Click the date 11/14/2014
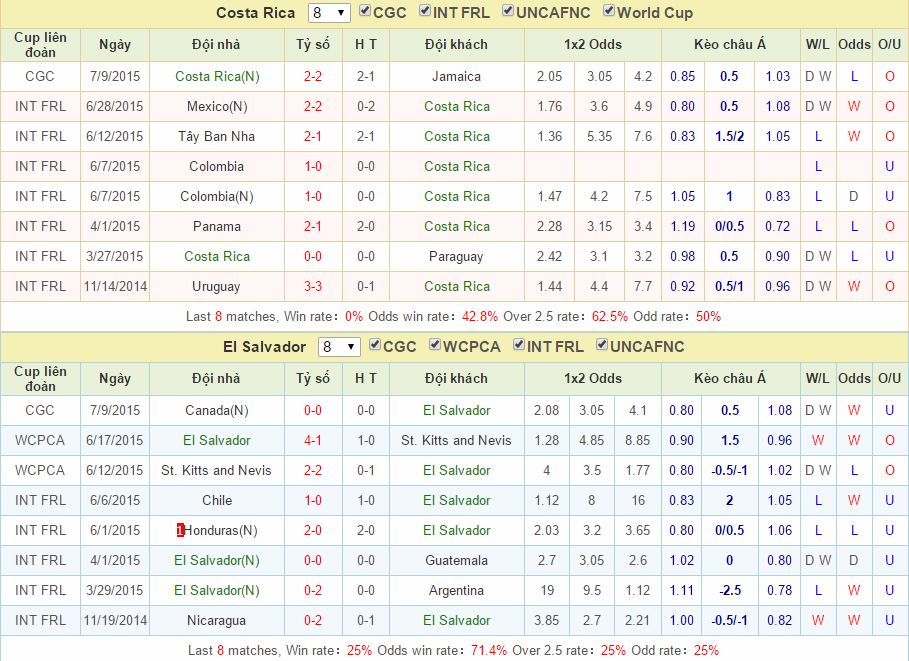 point(115,286)
